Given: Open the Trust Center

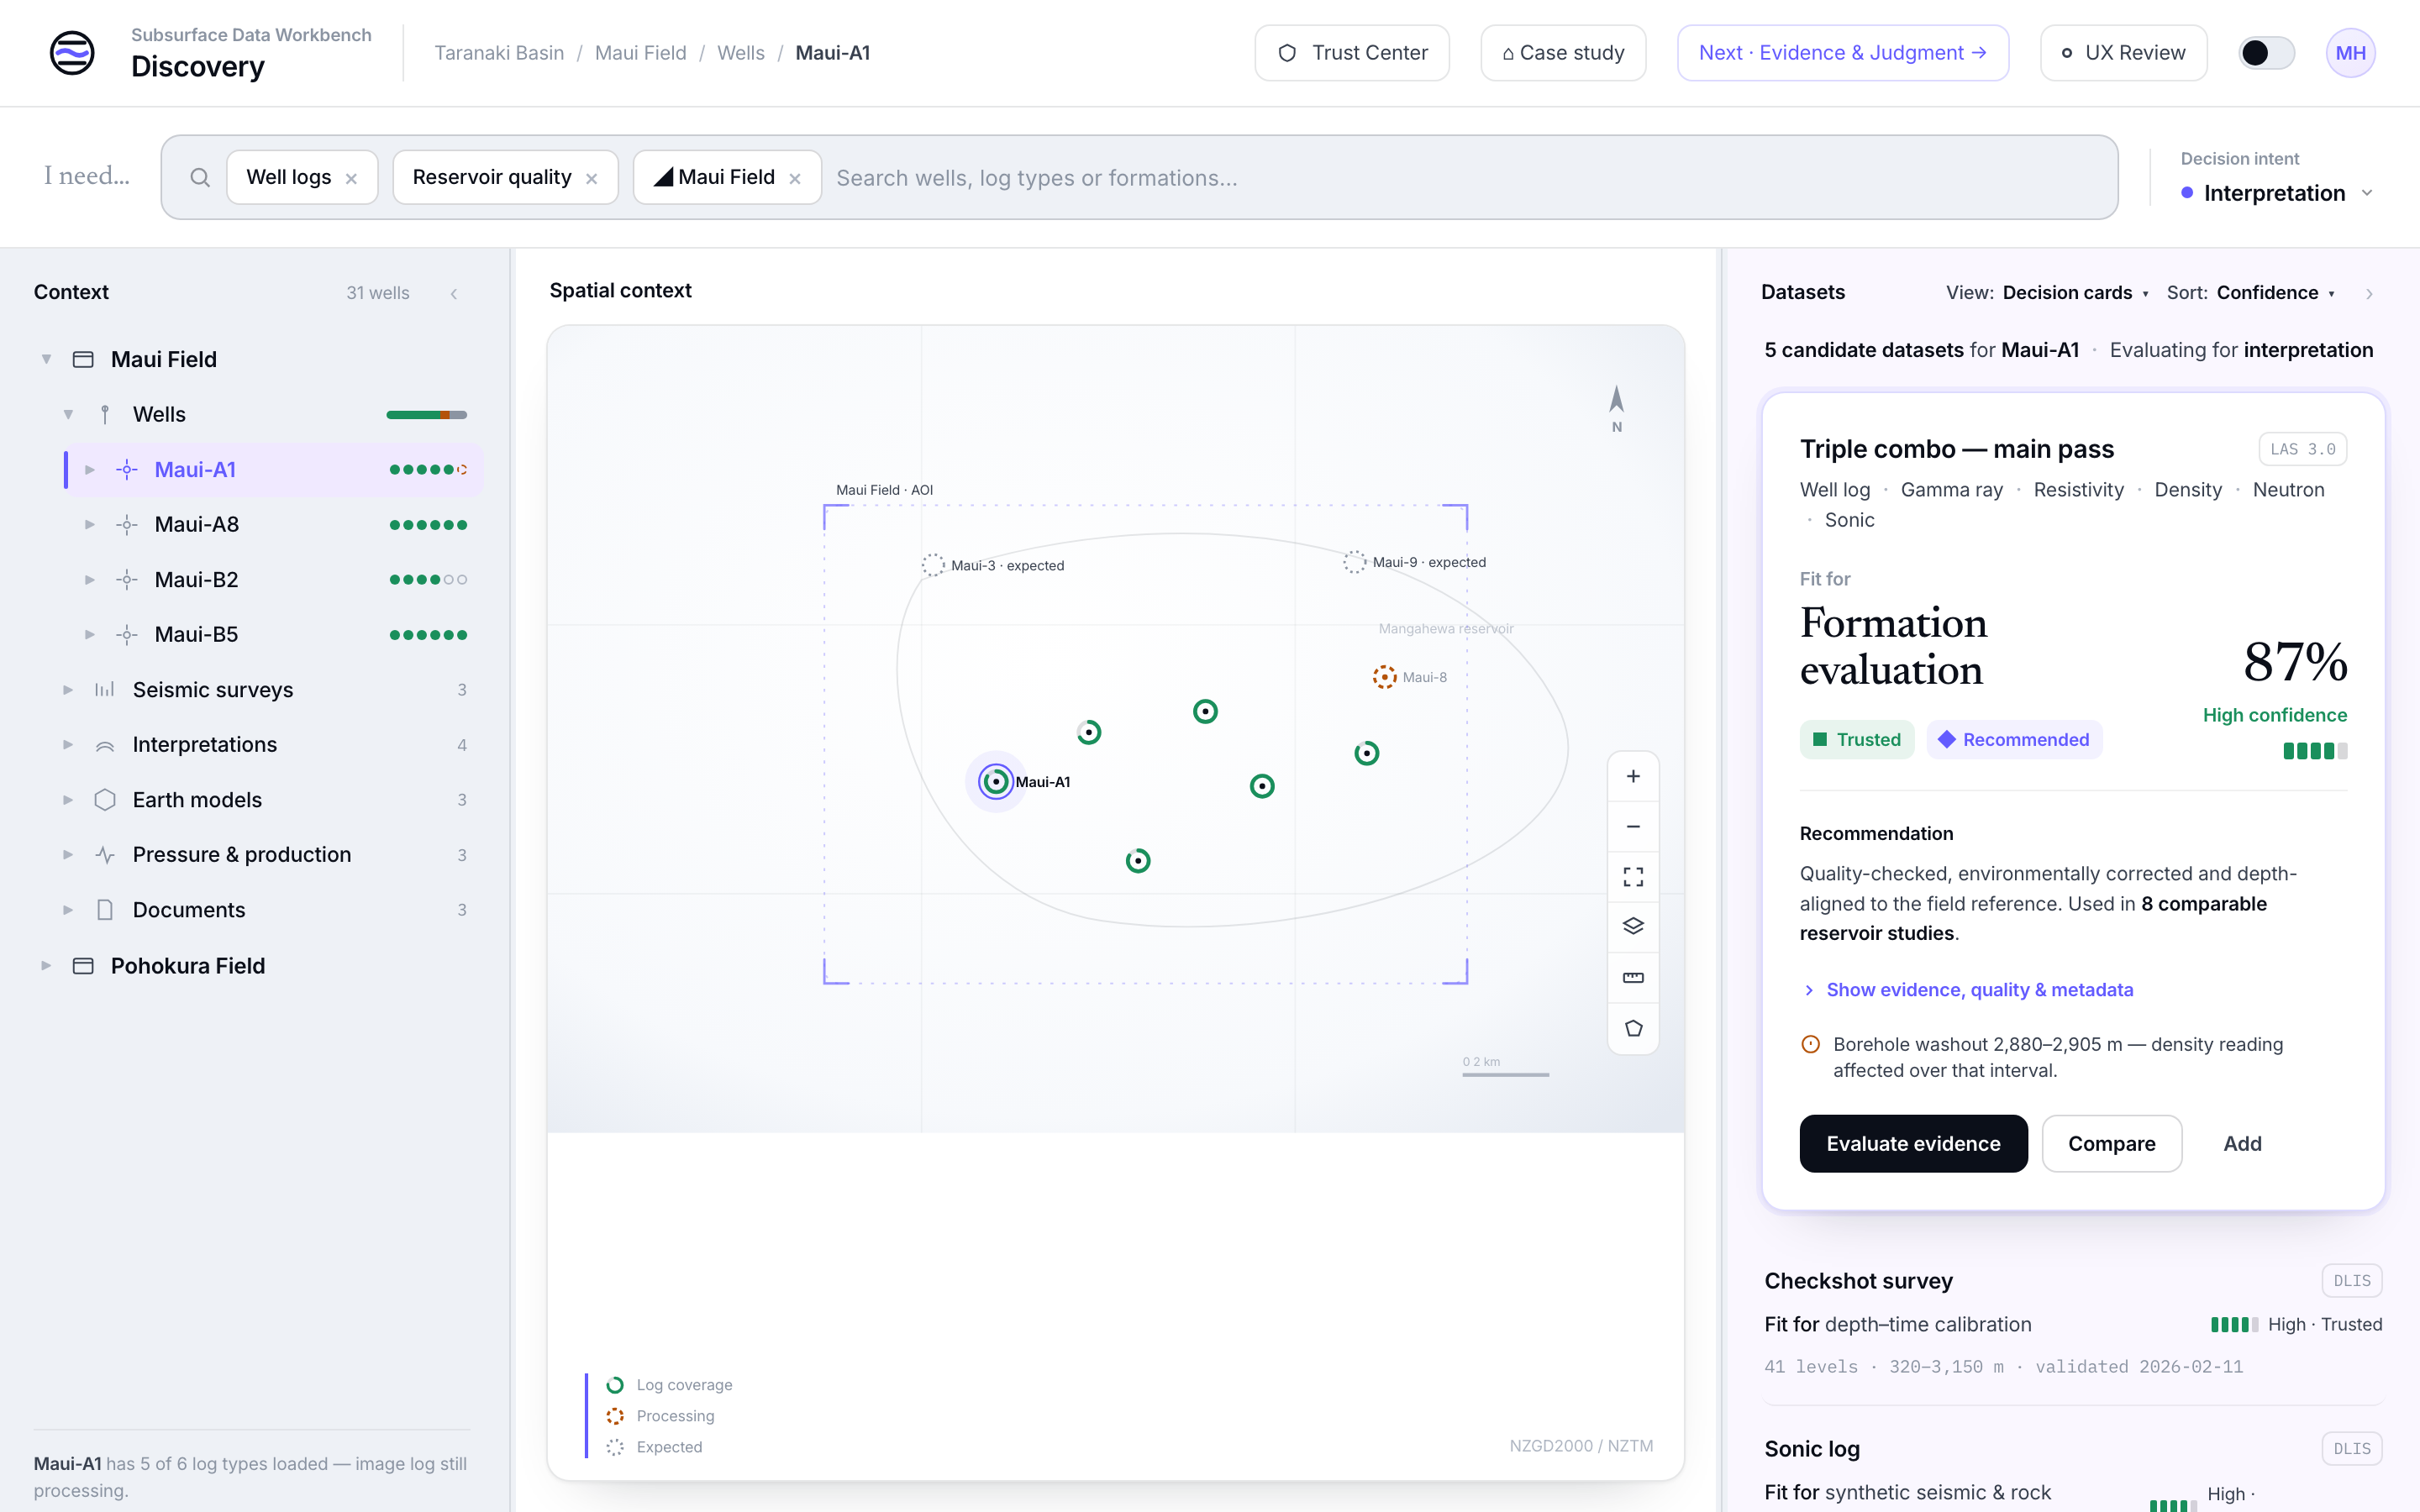Looking at the screenshot, I should (x=1352, y=53).
